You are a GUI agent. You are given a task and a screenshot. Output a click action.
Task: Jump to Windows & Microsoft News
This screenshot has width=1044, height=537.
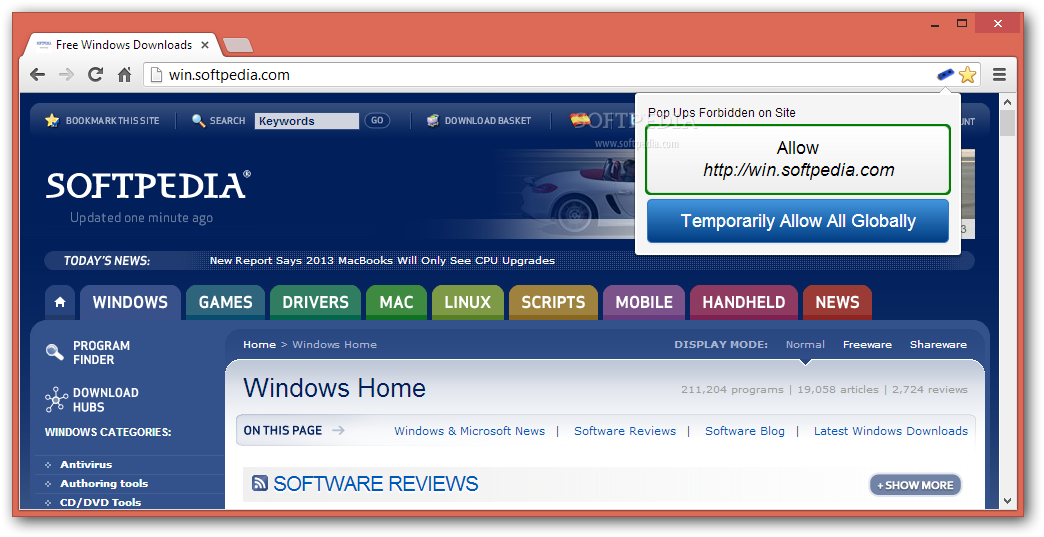click(x=469, y=431)
